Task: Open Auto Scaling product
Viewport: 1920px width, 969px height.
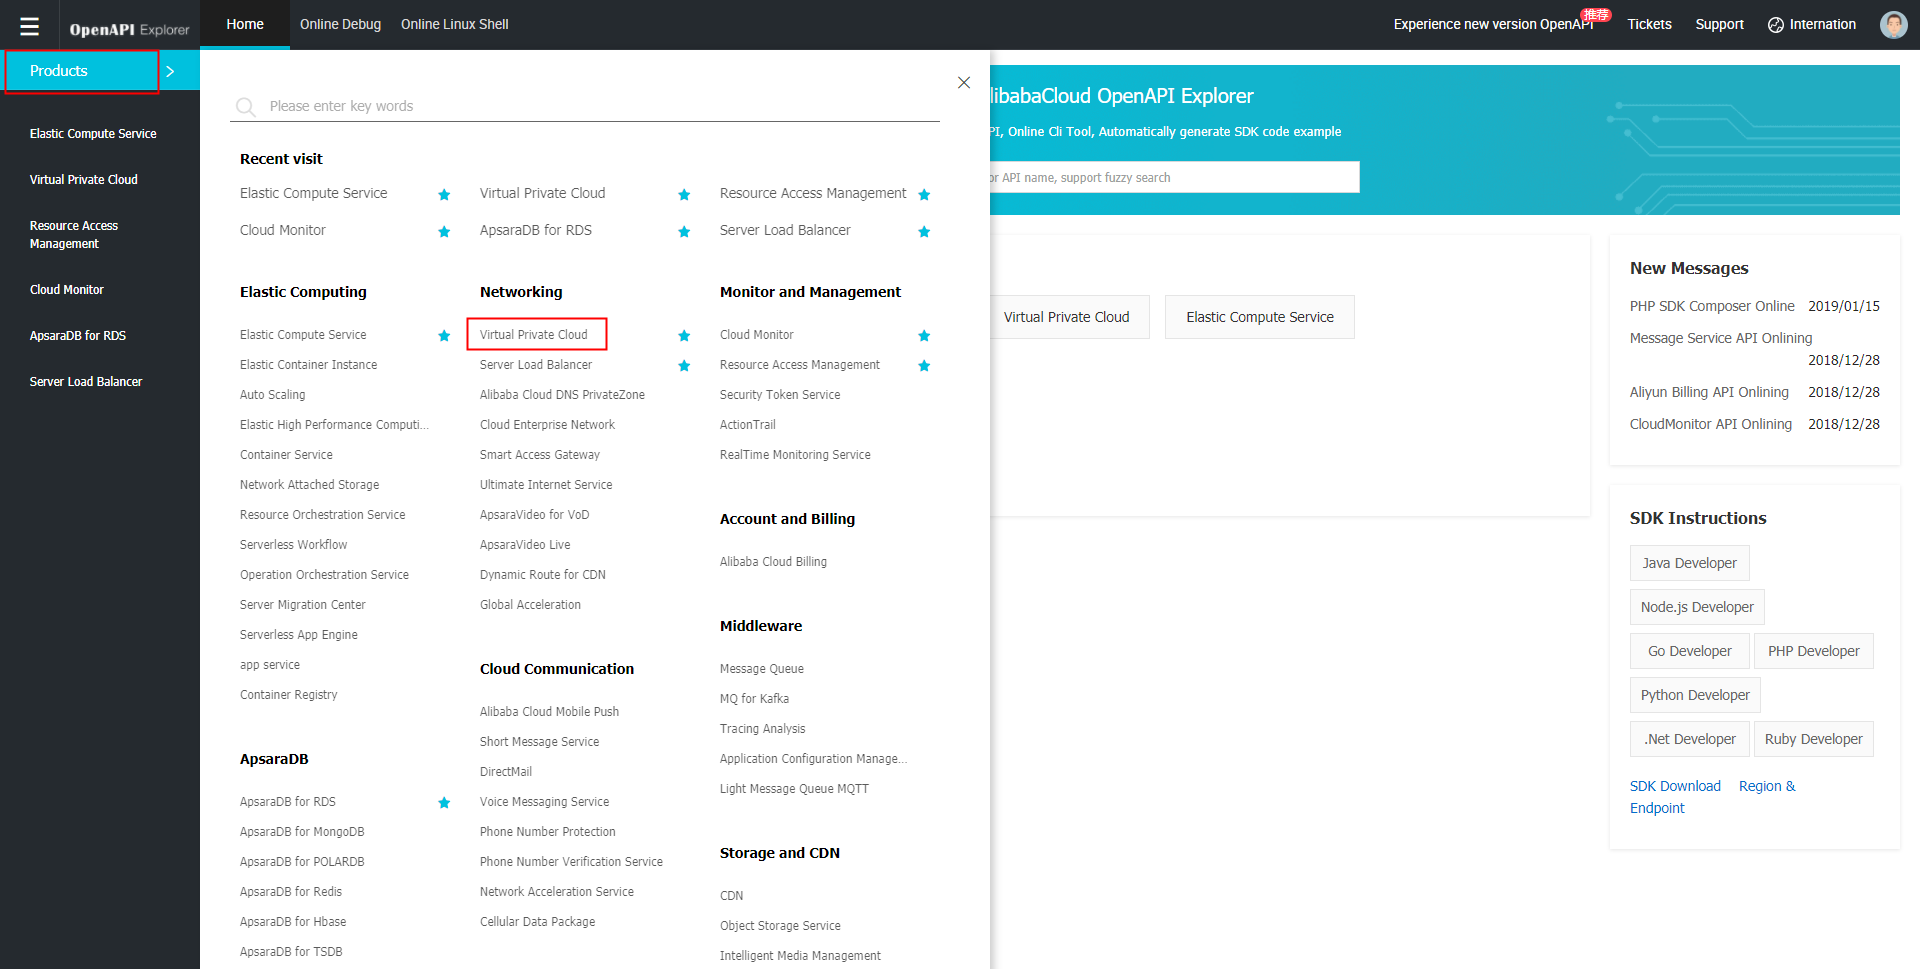Action: pos(273,395)
